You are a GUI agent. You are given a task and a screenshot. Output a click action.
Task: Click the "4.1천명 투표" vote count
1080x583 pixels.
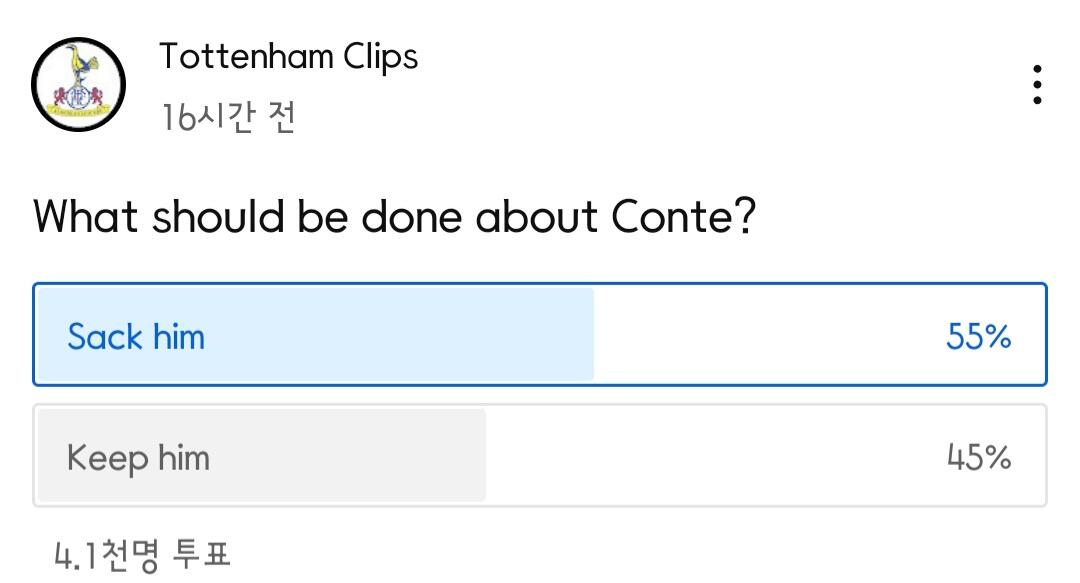pos(142,555)
